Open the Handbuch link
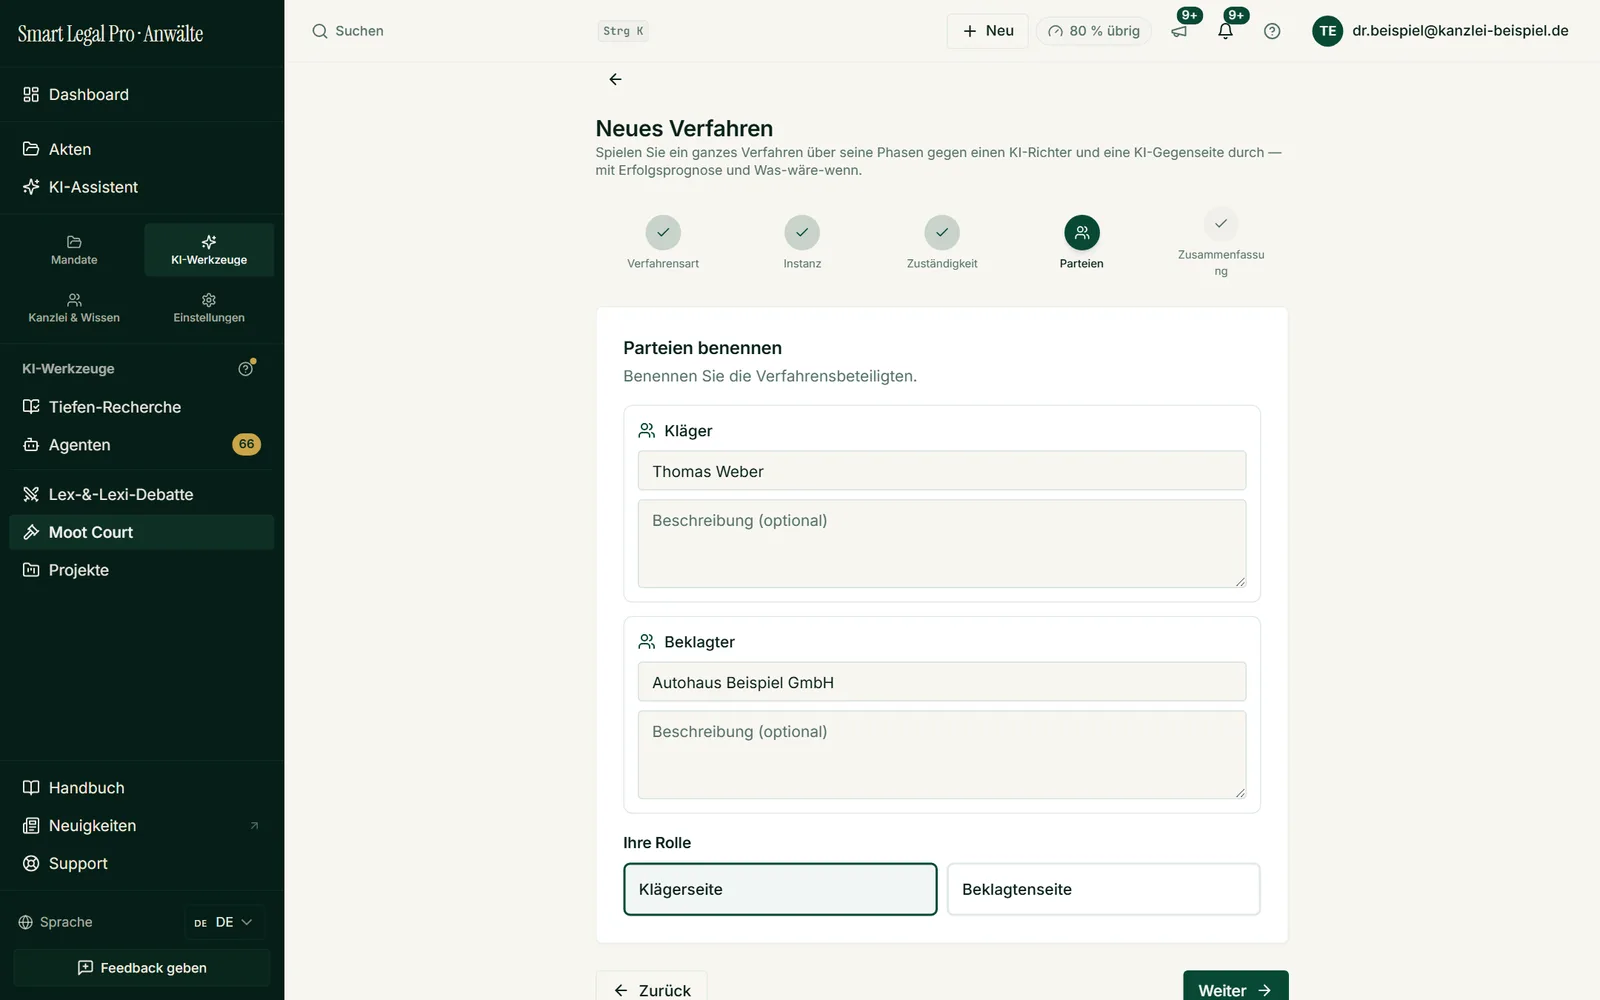This screenshot has width=1600, height=1000. point(142,788)
